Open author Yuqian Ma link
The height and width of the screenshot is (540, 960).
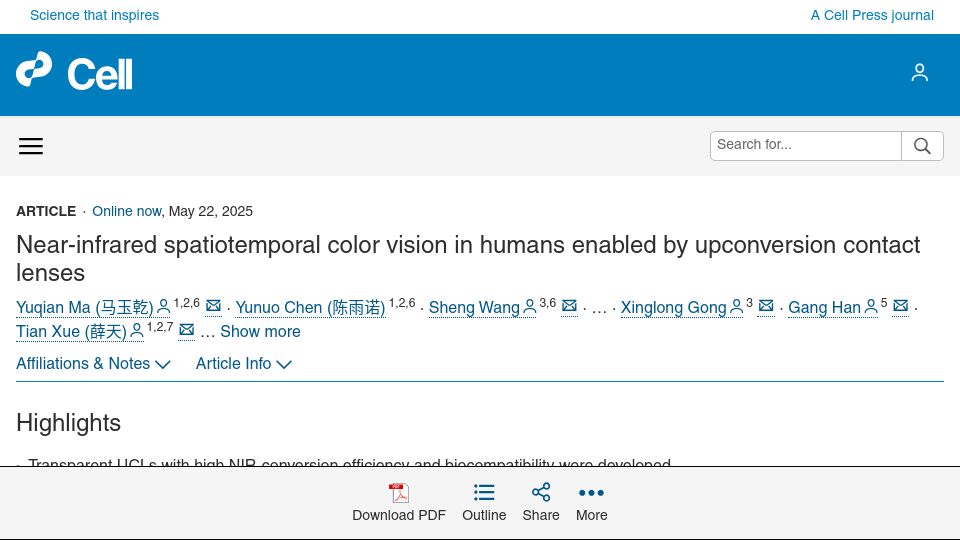point(84,307)
